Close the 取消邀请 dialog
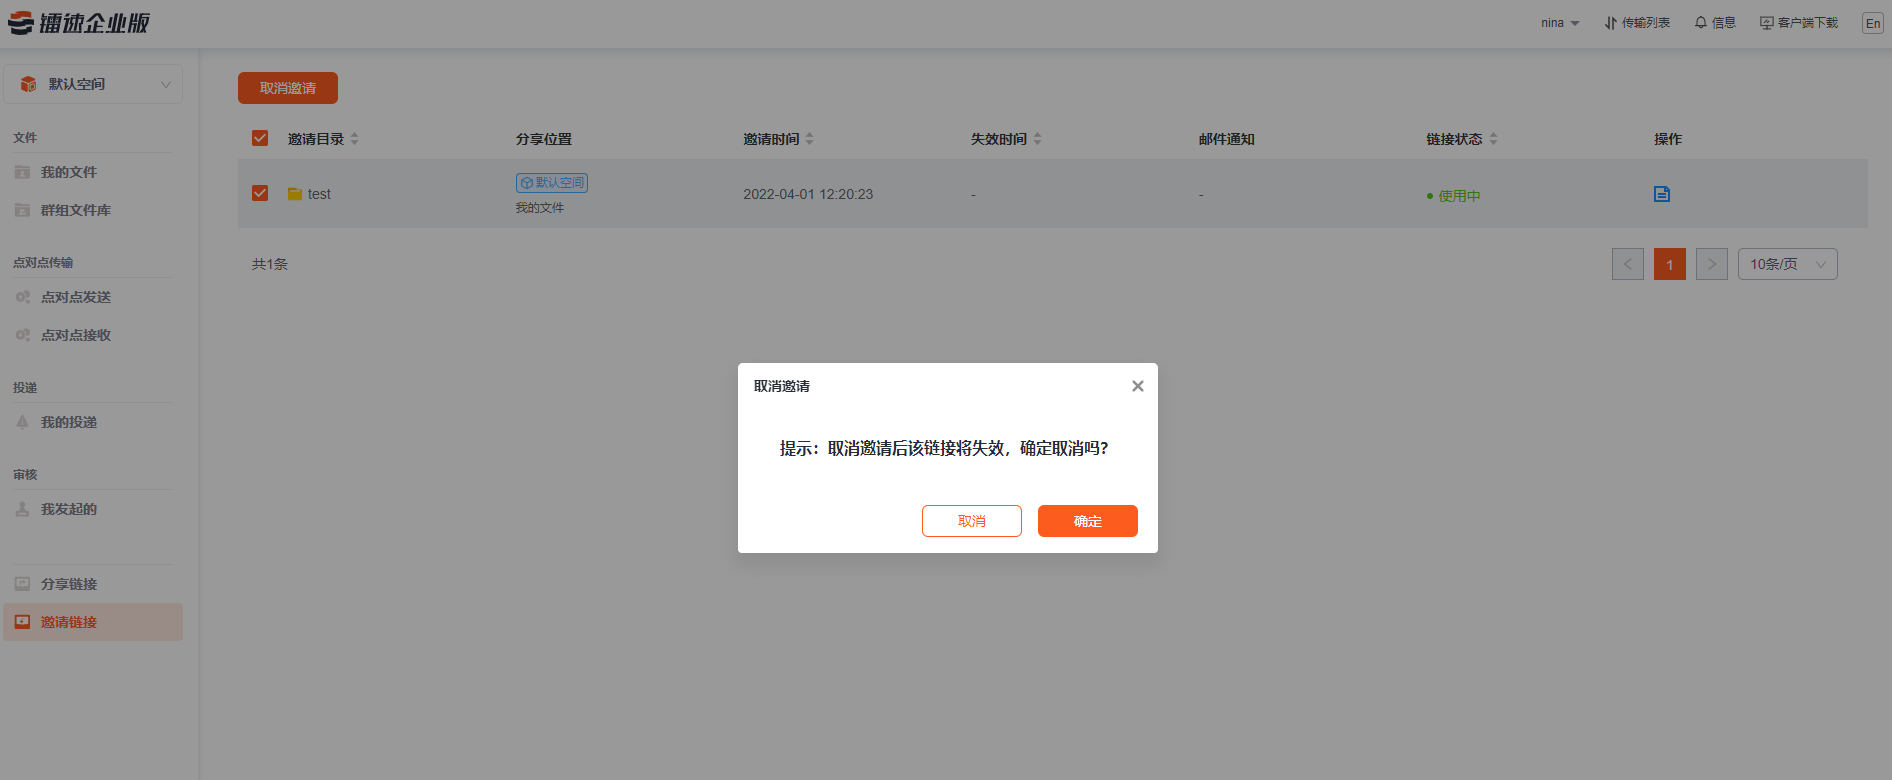Screen dimensions: 1892x780 pyautogui.click(x=1137, y=386)
